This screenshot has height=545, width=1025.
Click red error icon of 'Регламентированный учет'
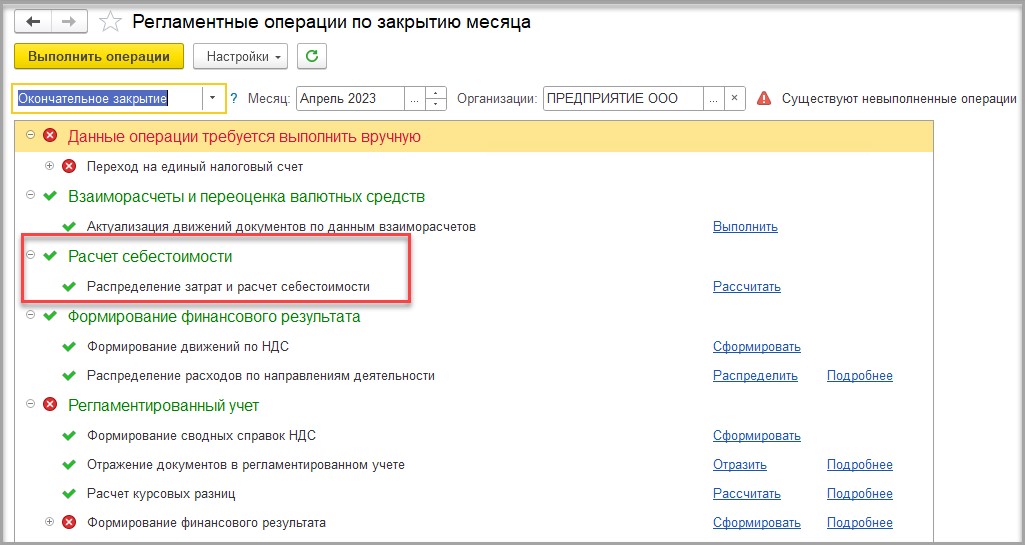coord(50,405)
